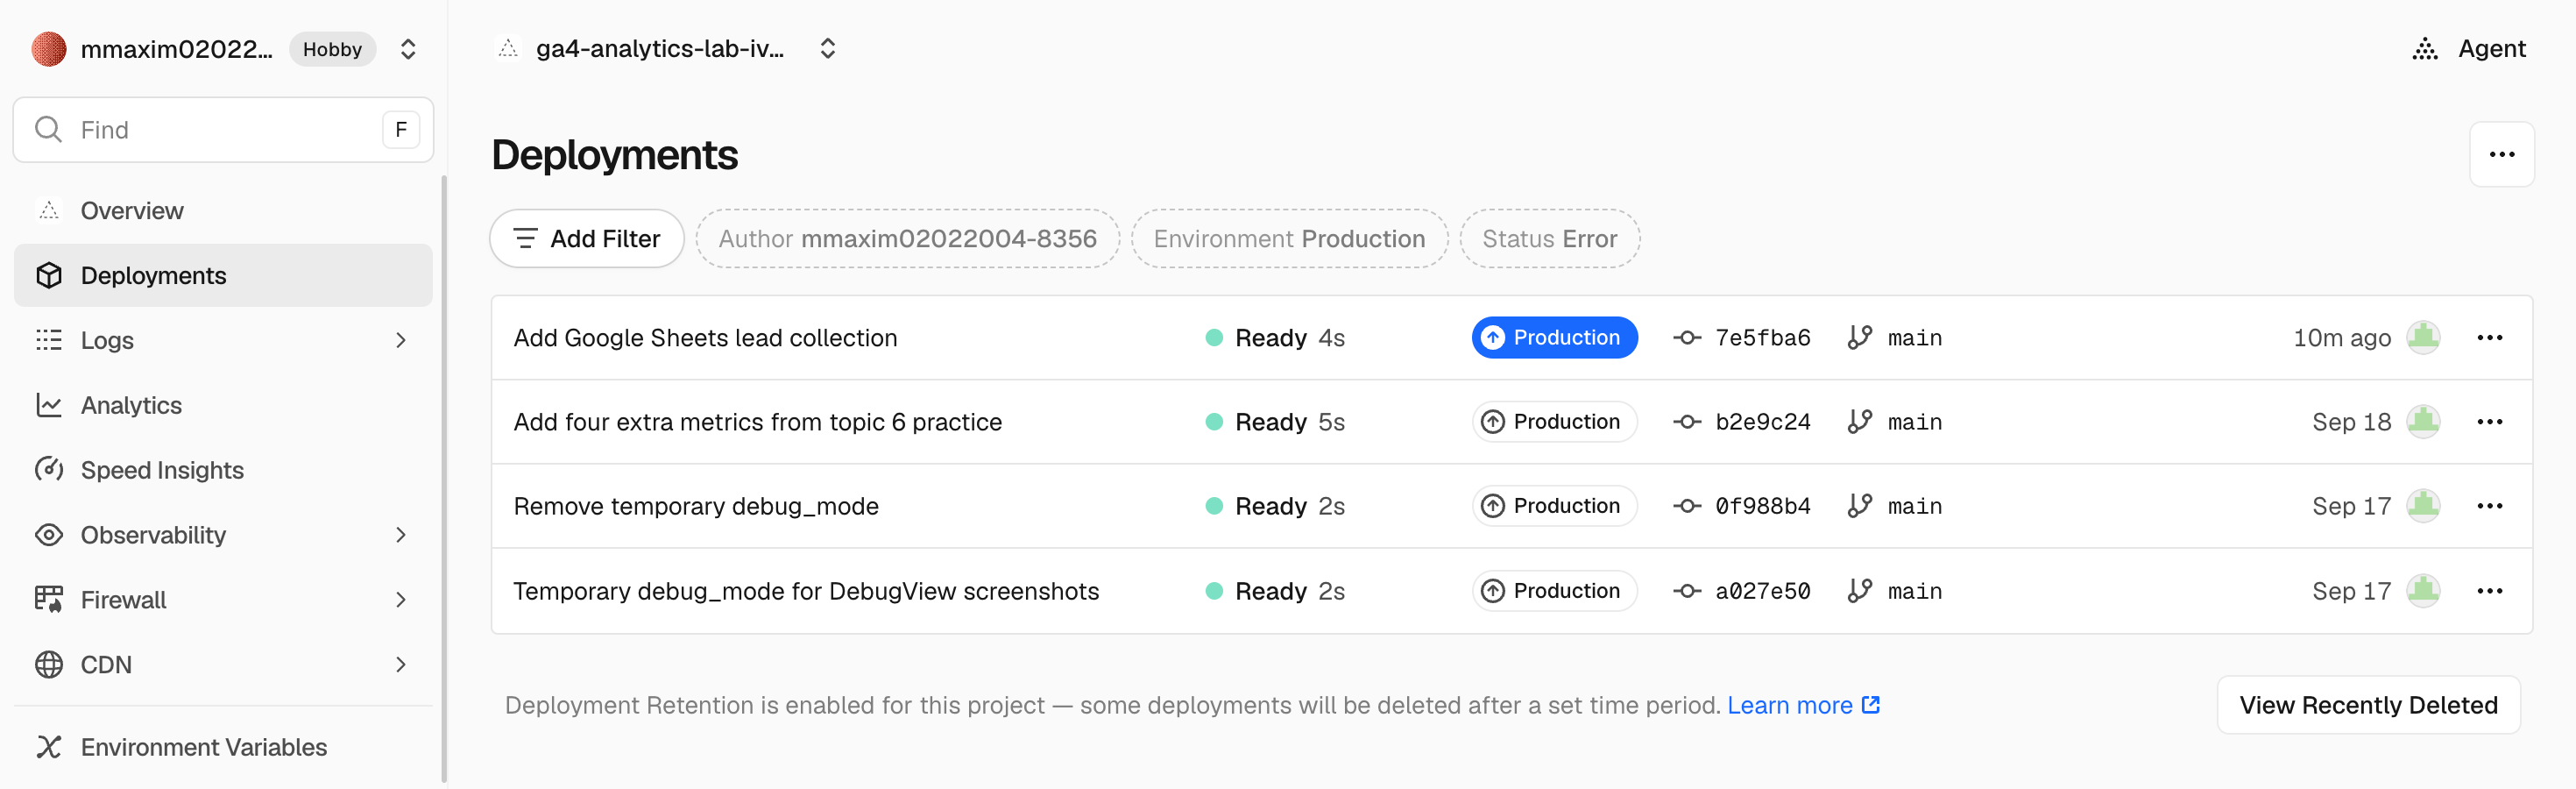
Task: Click View Recently Deleted button
Action: pos(2368,705)
